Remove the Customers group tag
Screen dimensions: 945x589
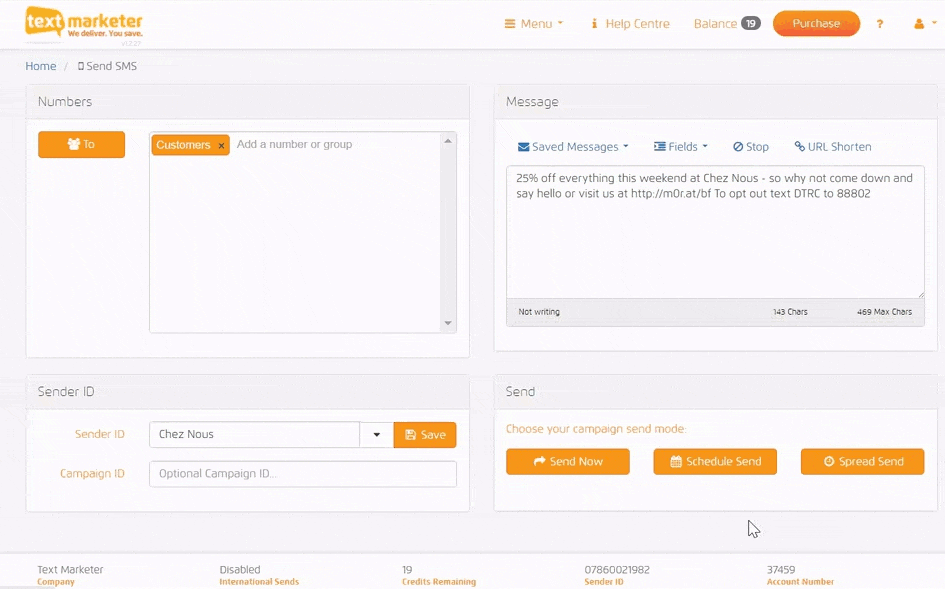(221, 146)
